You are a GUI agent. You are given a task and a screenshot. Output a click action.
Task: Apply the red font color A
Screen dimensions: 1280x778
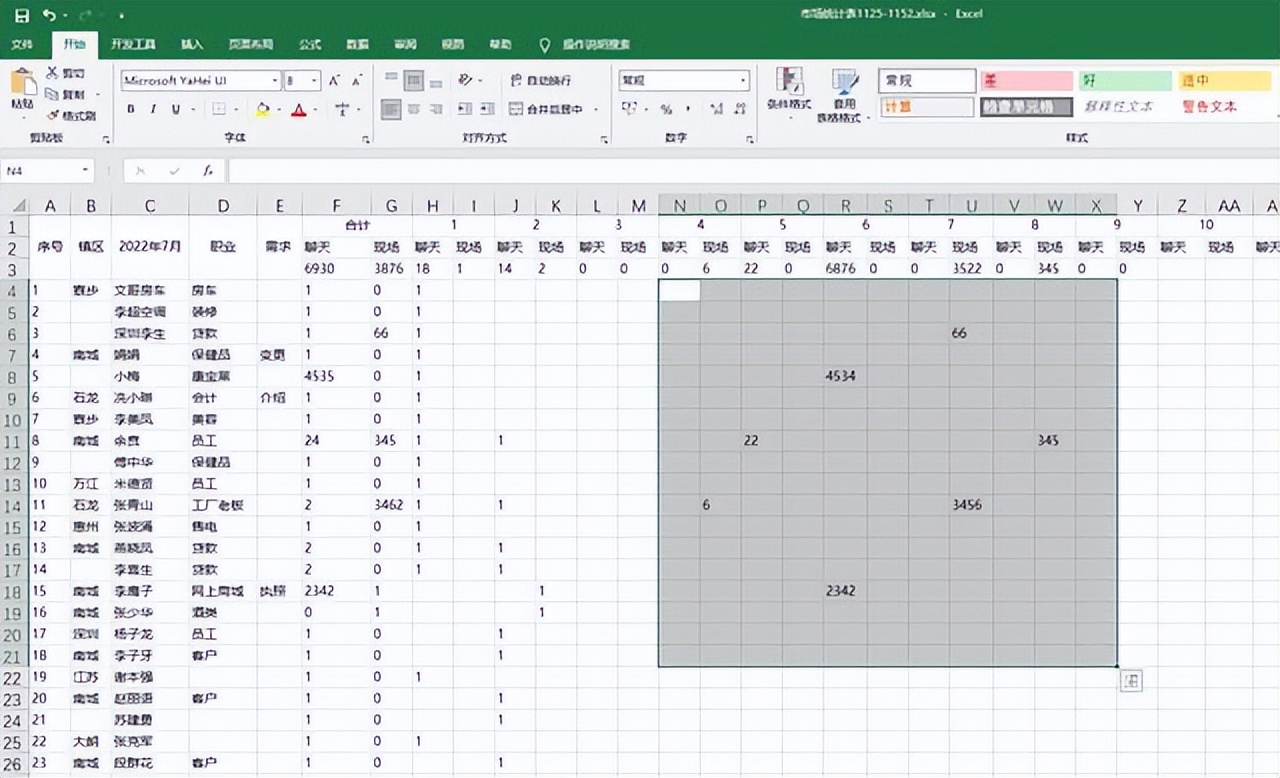click(298, 110)
